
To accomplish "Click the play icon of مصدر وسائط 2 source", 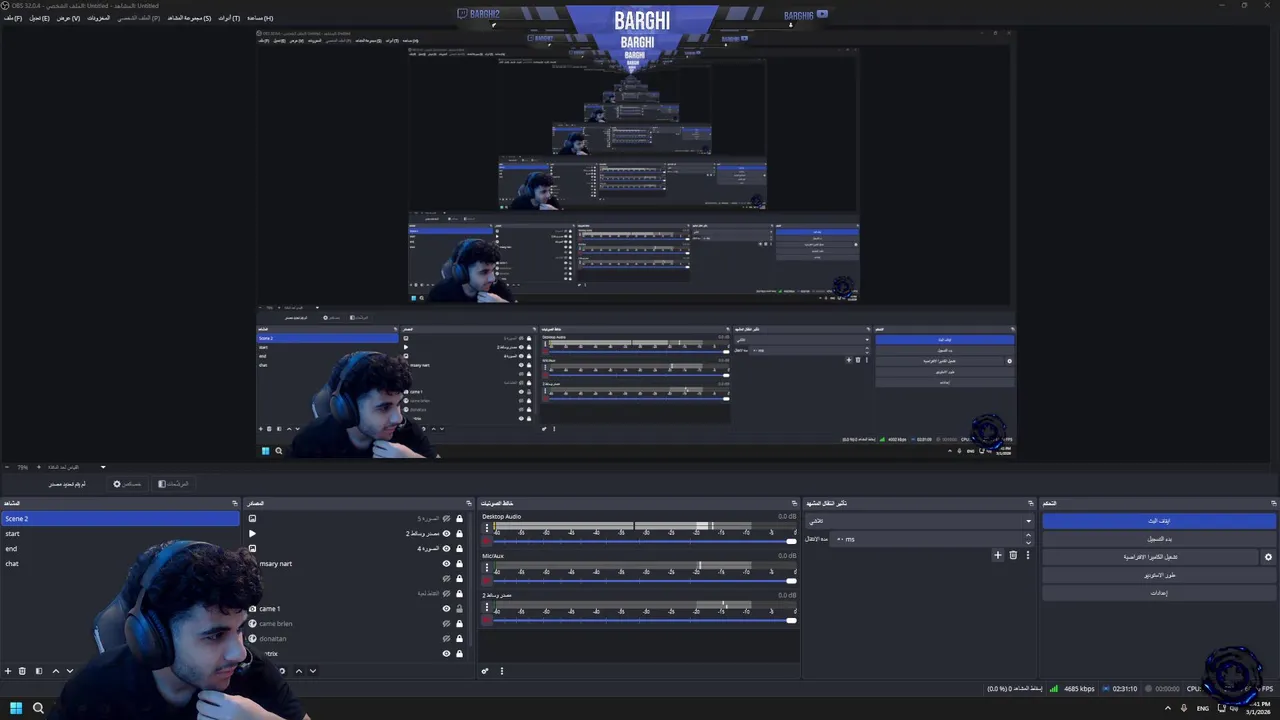I will point(252,533).
